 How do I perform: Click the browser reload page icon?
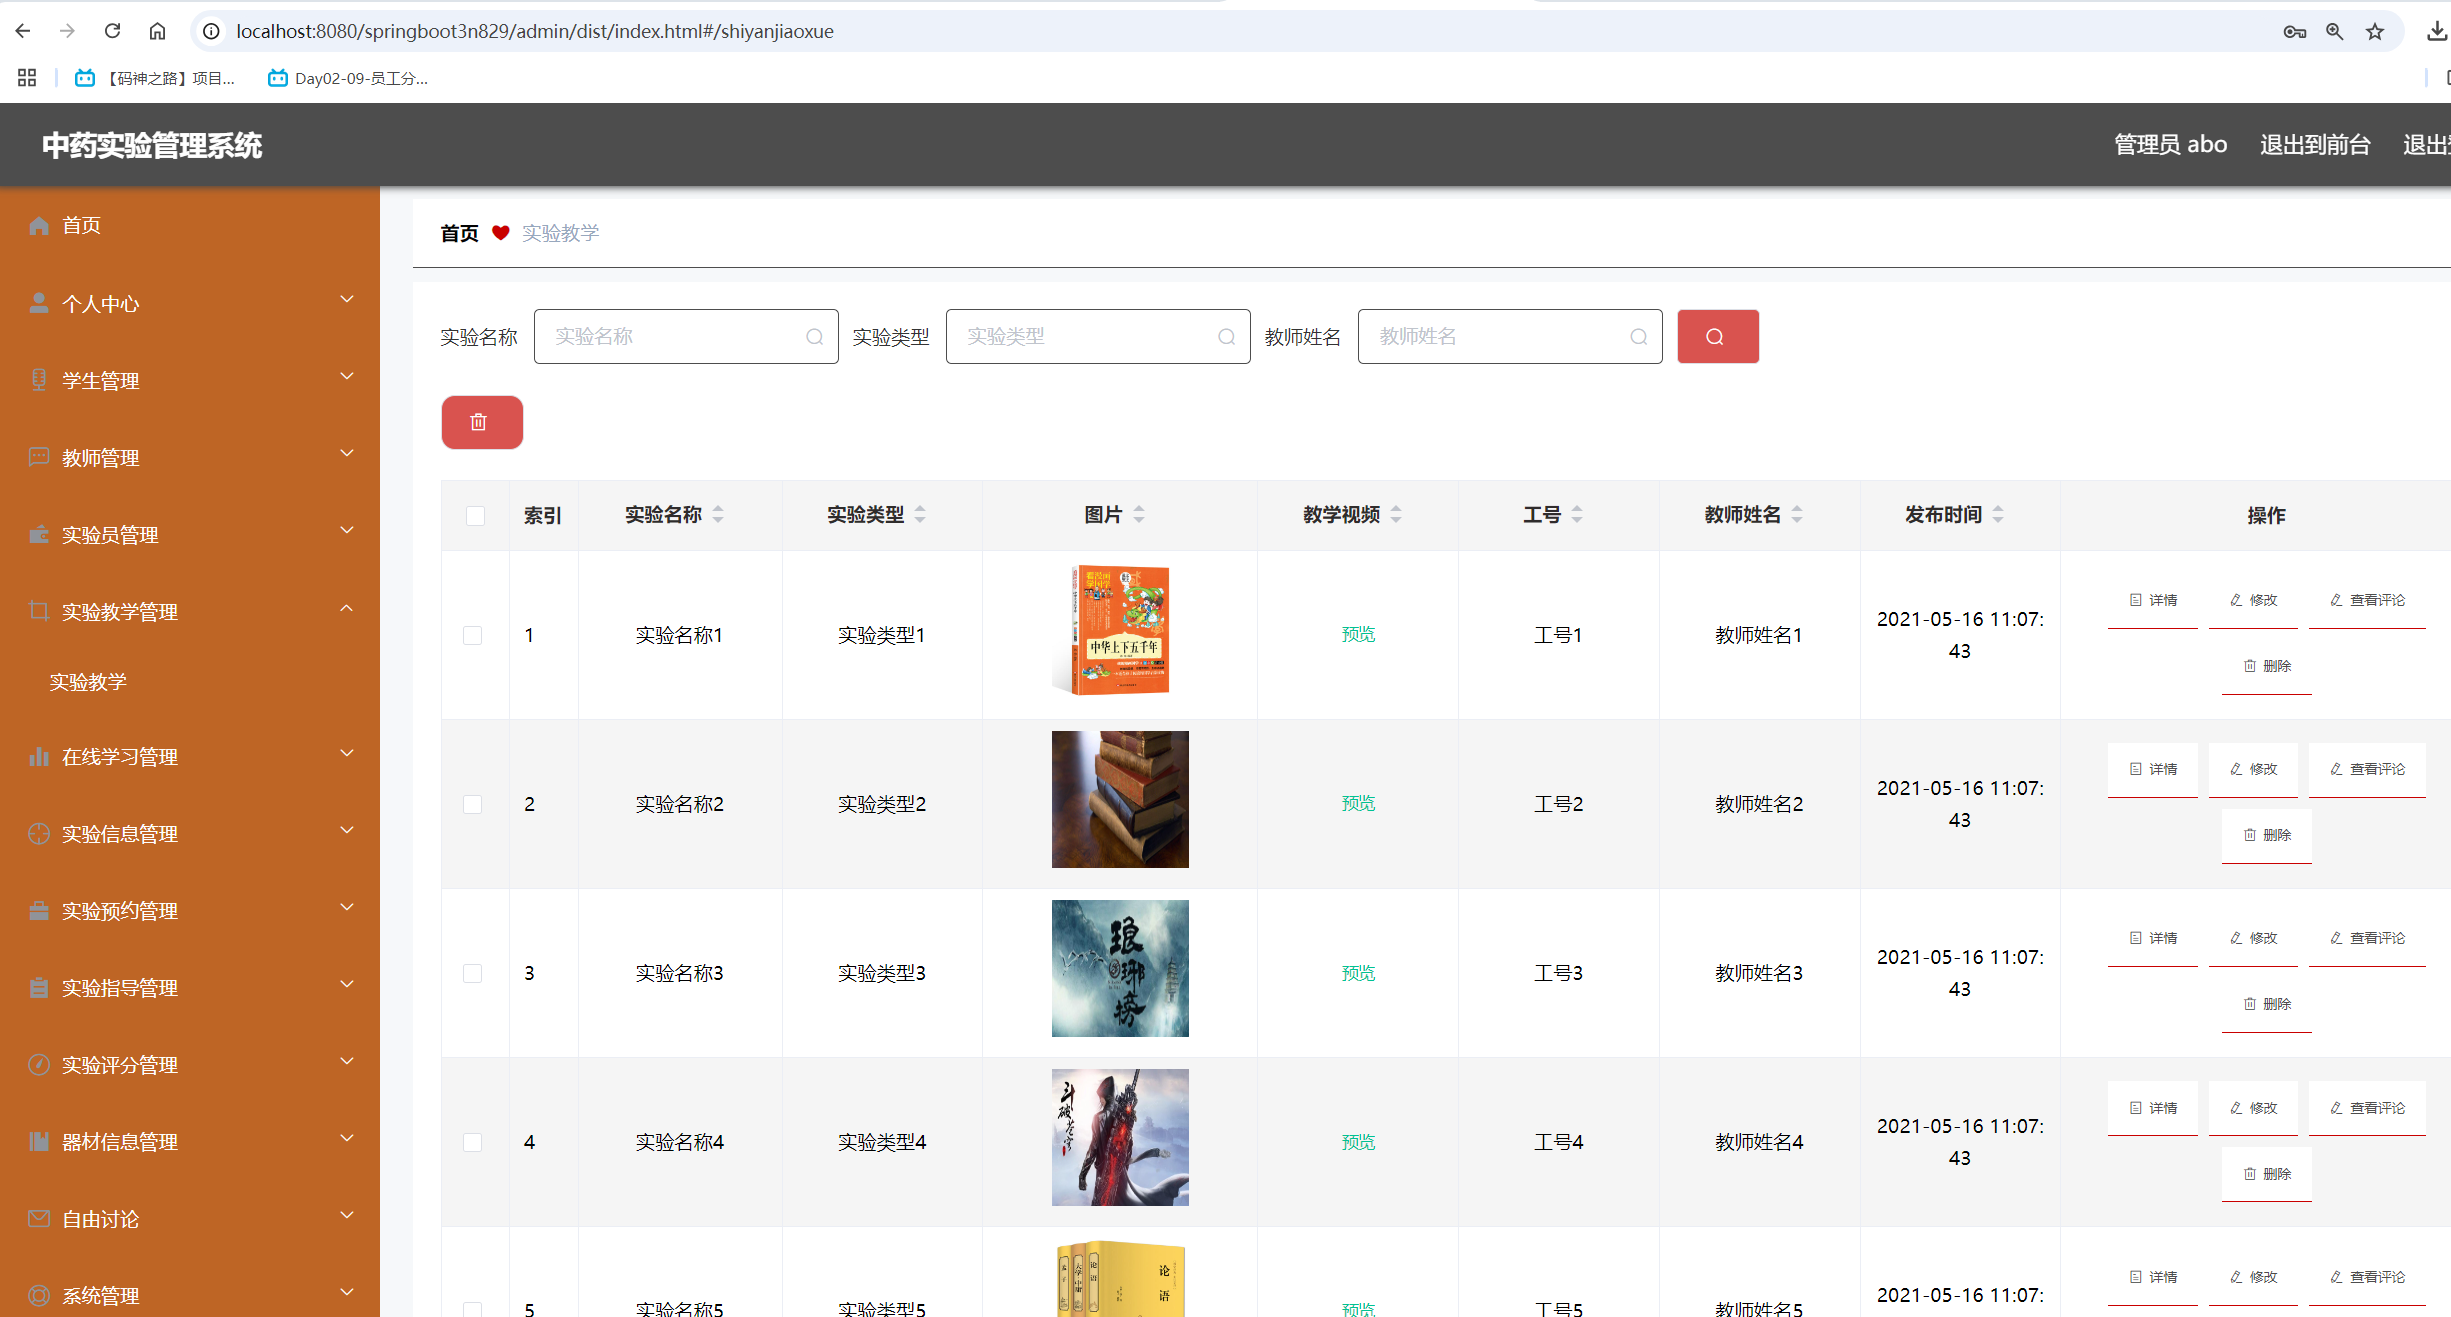(112, 31)
